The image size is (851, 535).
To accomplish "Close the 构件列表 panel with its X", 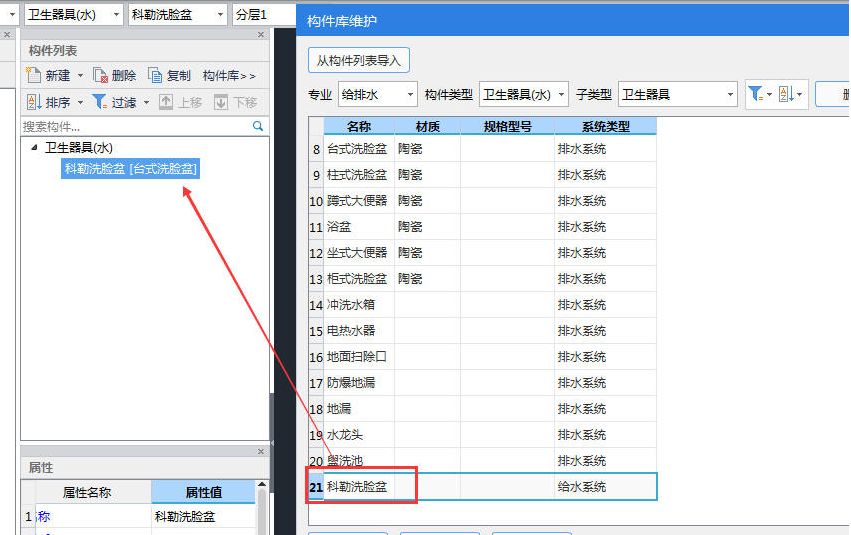I will pos(261,34).
